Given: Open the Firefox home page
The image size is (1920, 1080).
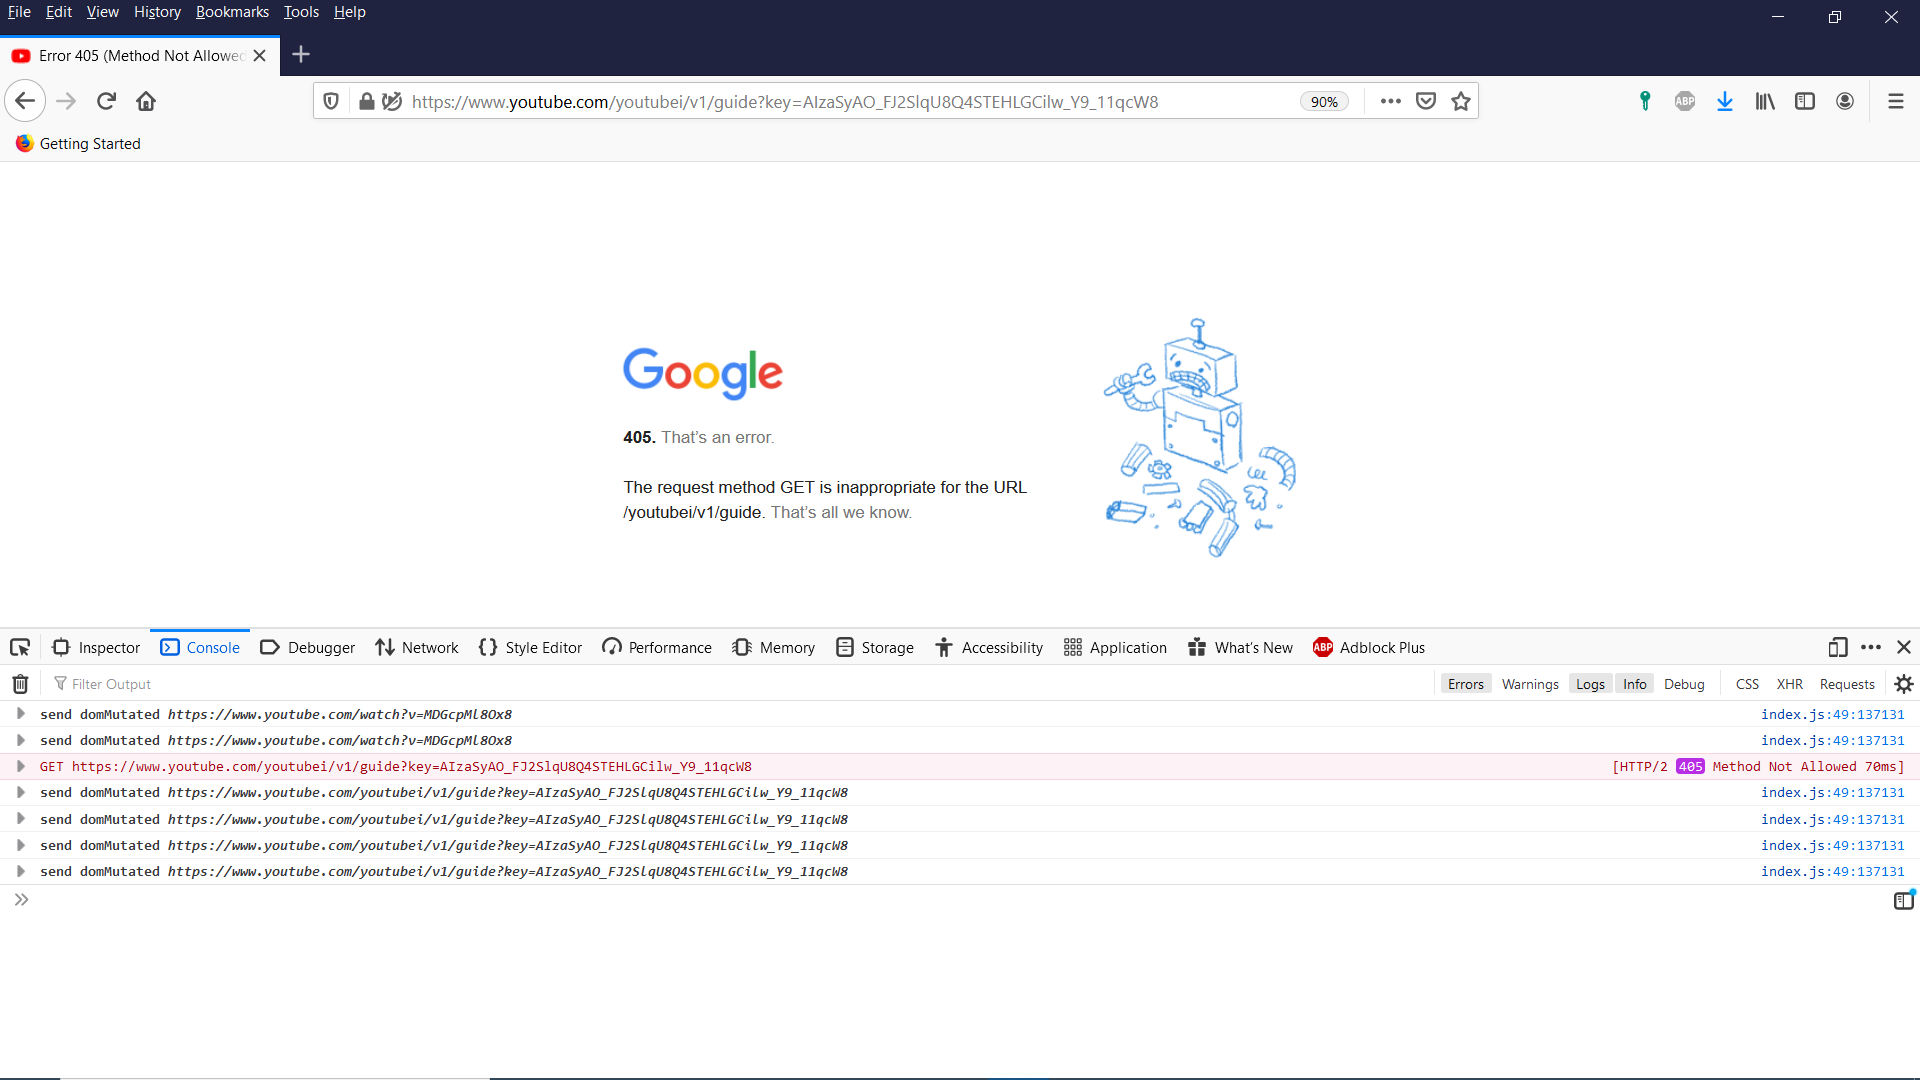Looking at the screenshot, I should click(146, 101).
